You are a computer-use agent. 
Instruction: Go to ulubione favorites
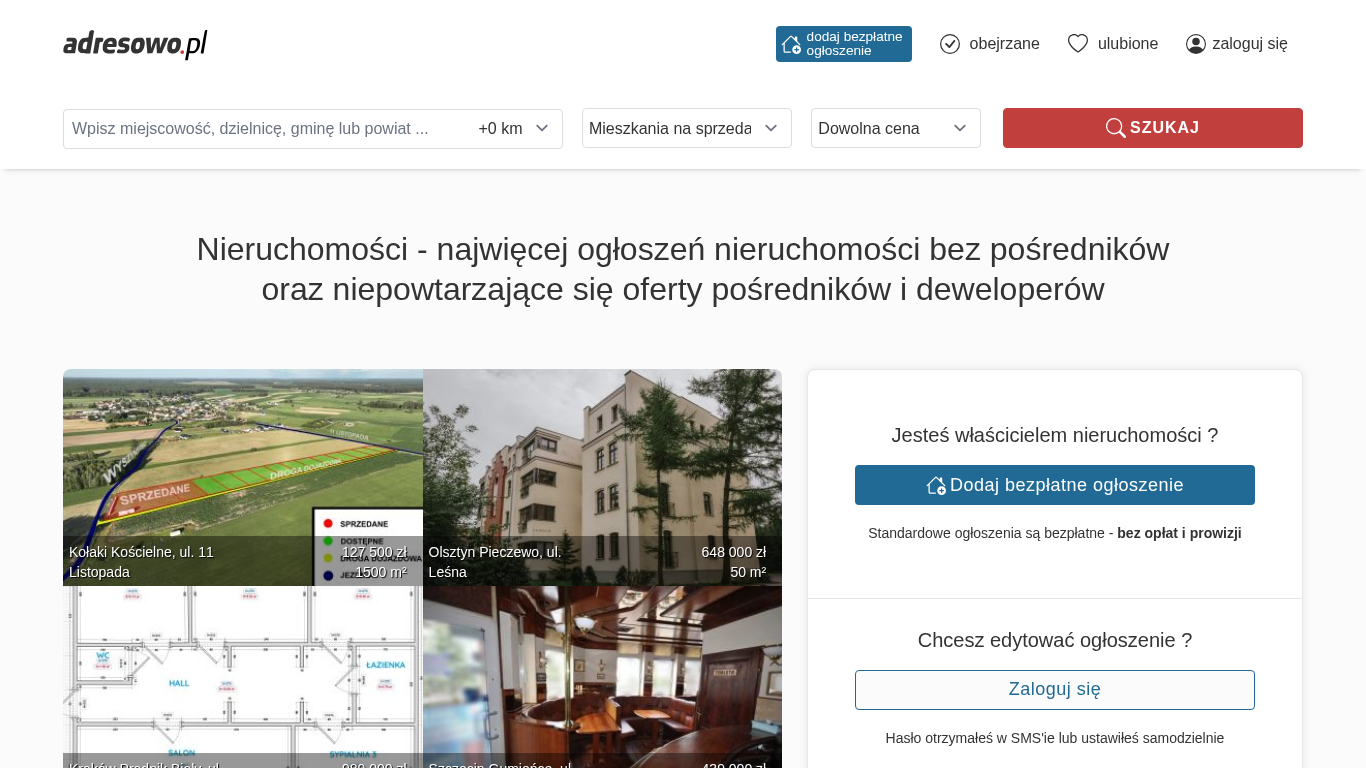[1127, 44]
